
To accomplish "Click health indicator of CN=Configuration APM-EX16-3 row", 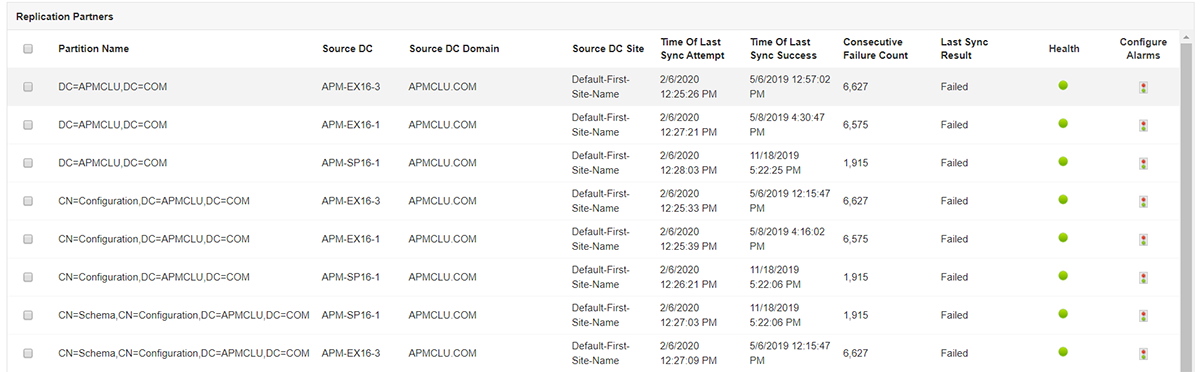I will 1063,199.
